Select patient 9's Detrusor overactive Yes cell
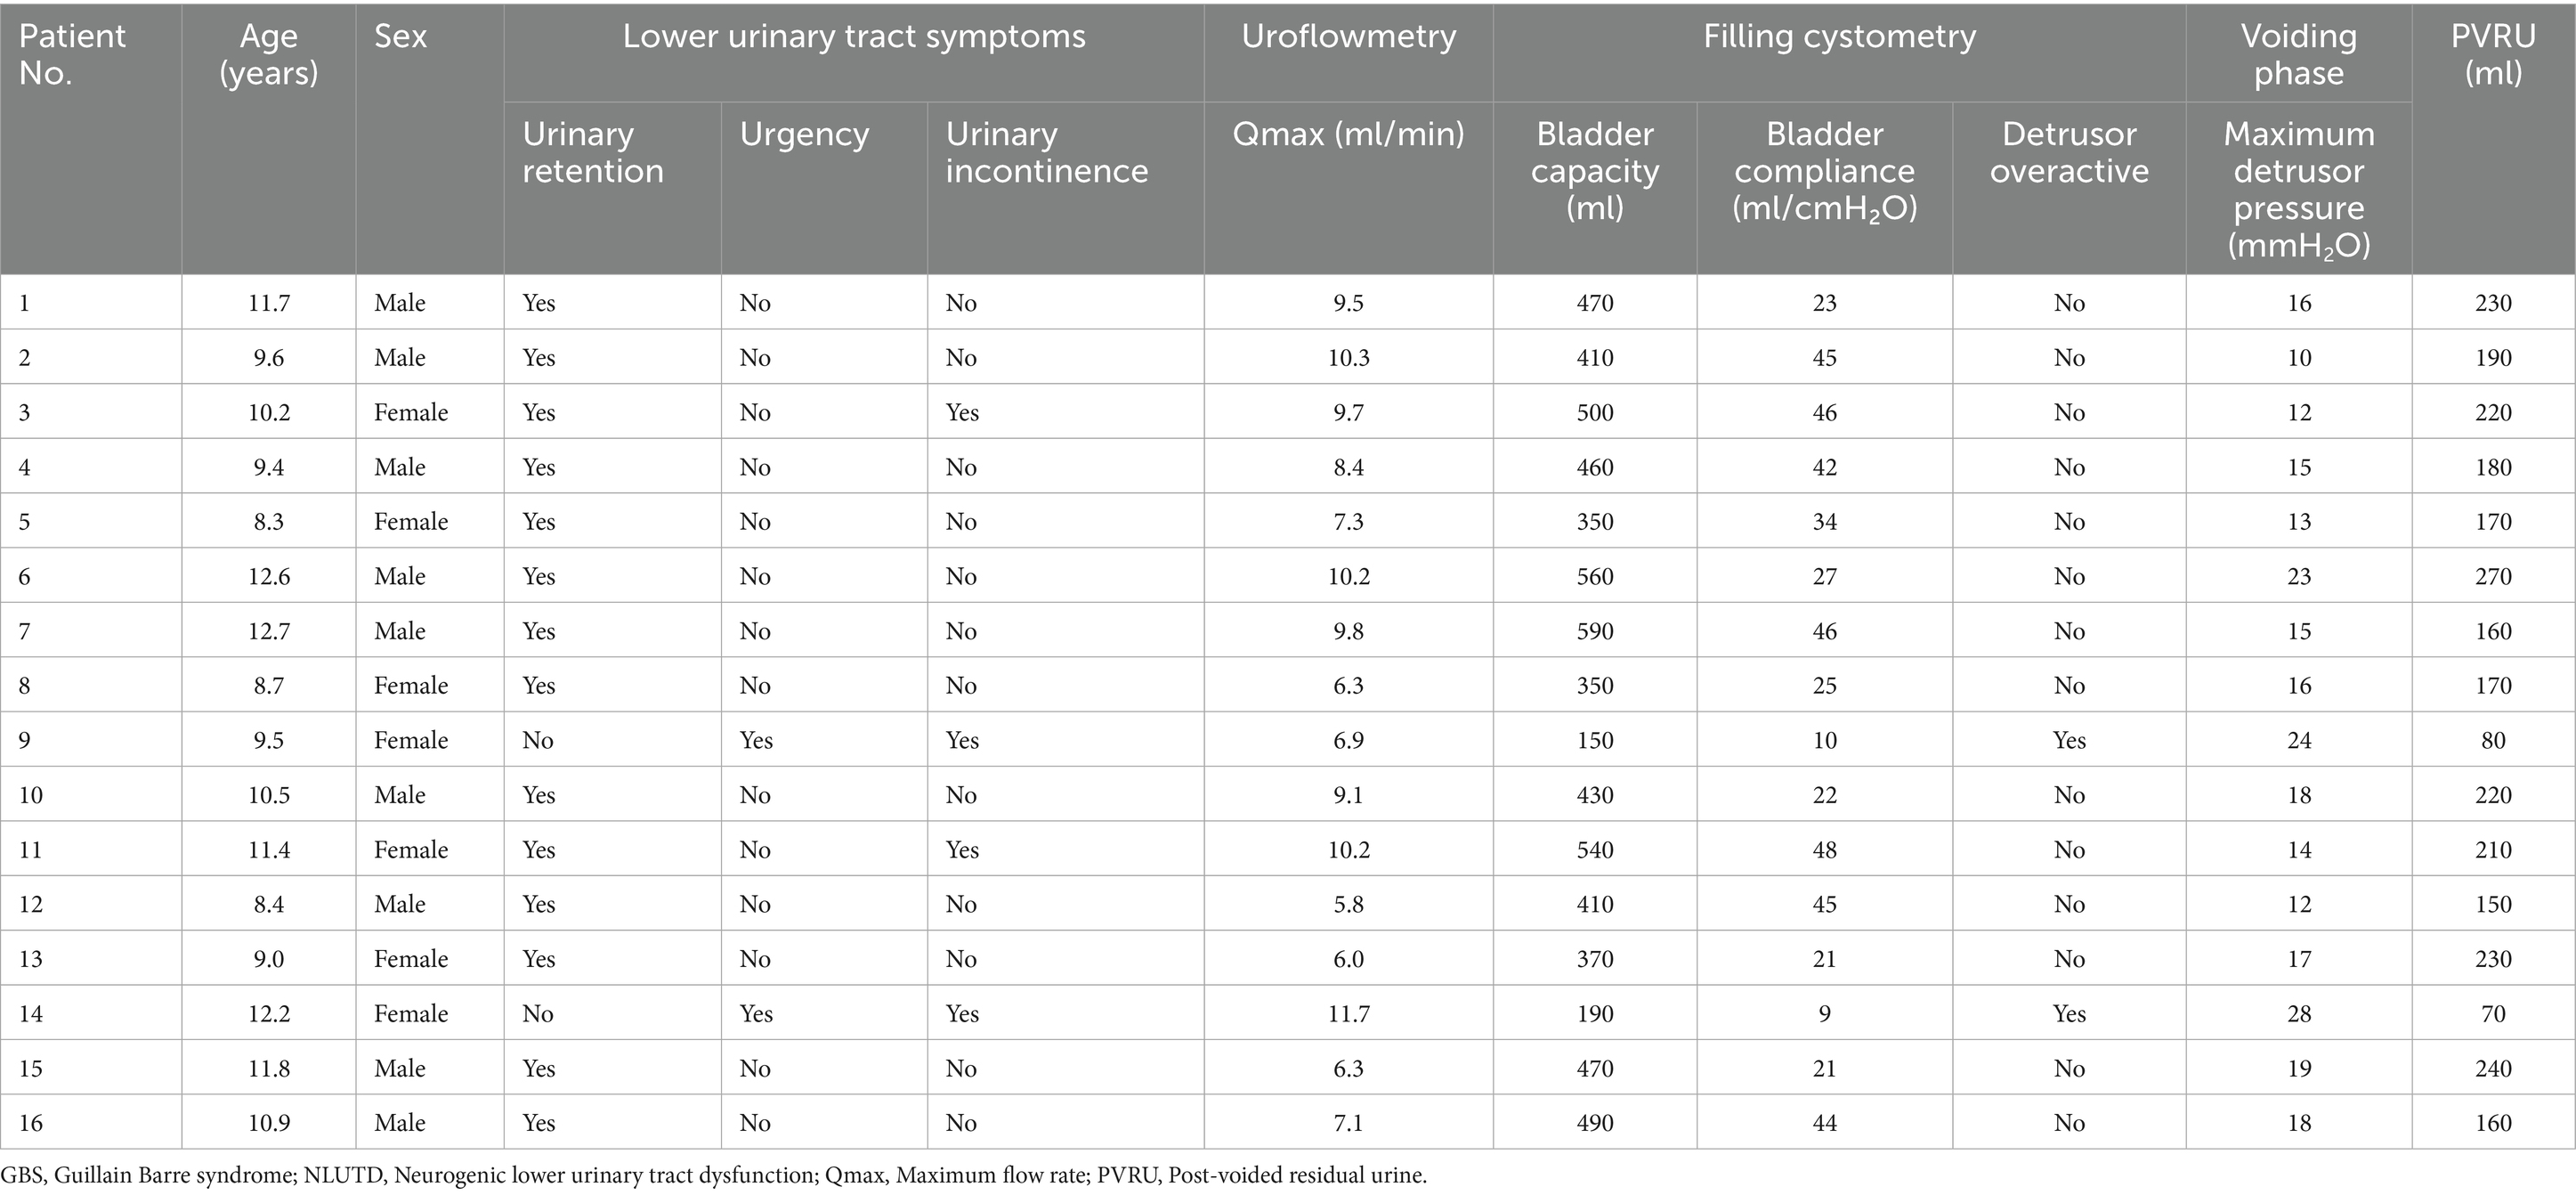2576x1195 pixels. click(2068, 740)
